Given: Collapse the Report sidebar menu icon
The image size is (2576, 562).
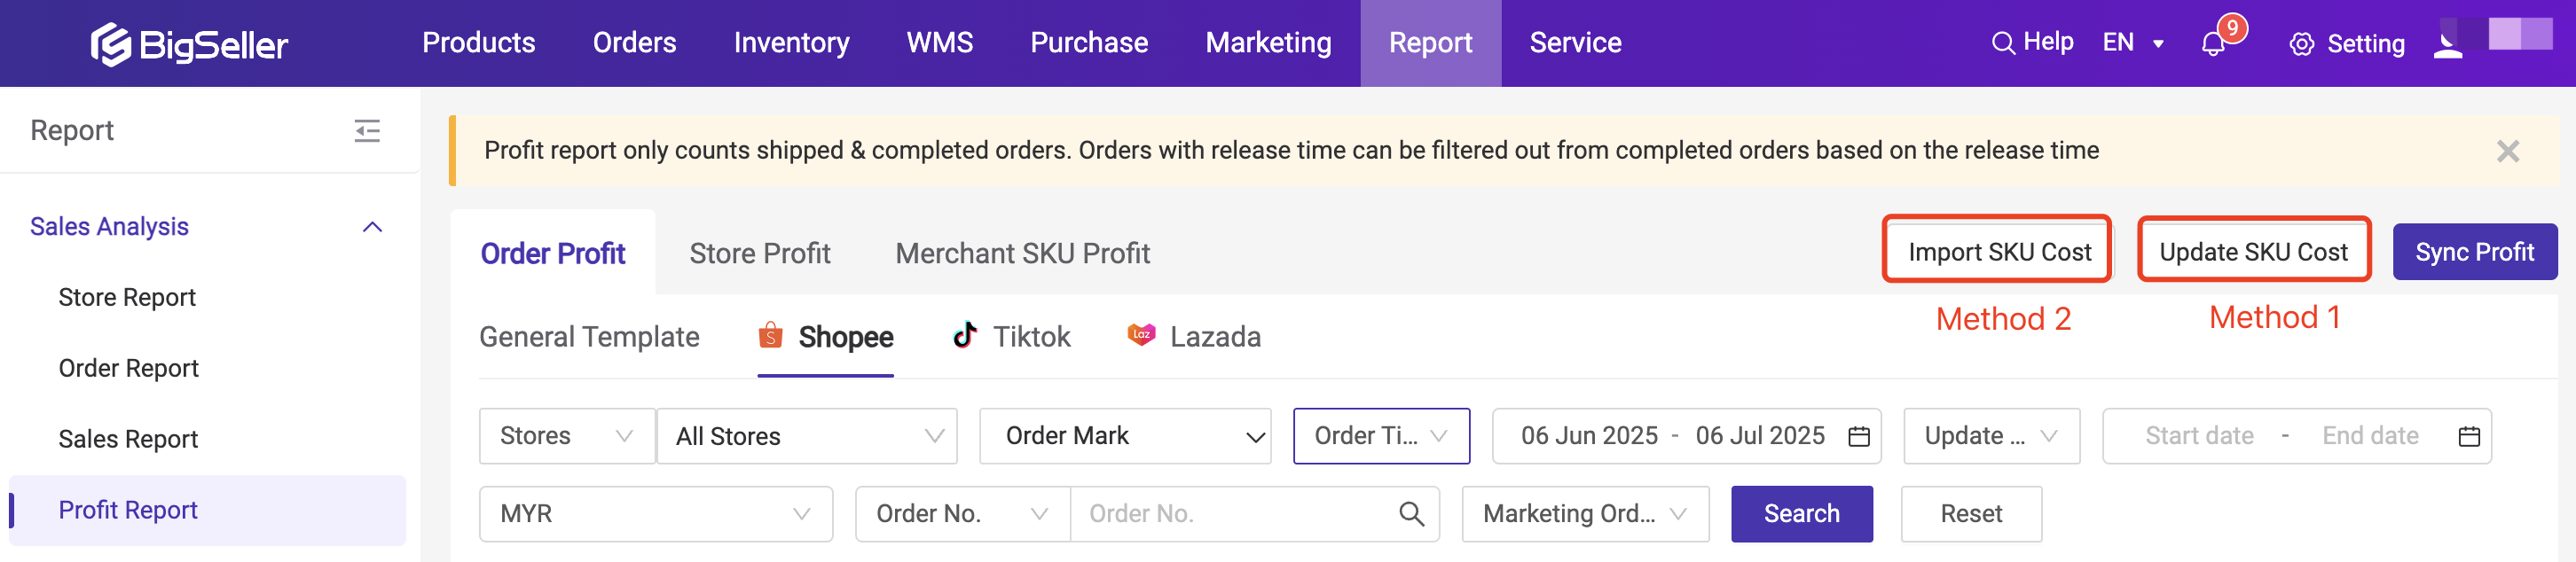Looking at the screenshot, I should (x=367, y=131).
